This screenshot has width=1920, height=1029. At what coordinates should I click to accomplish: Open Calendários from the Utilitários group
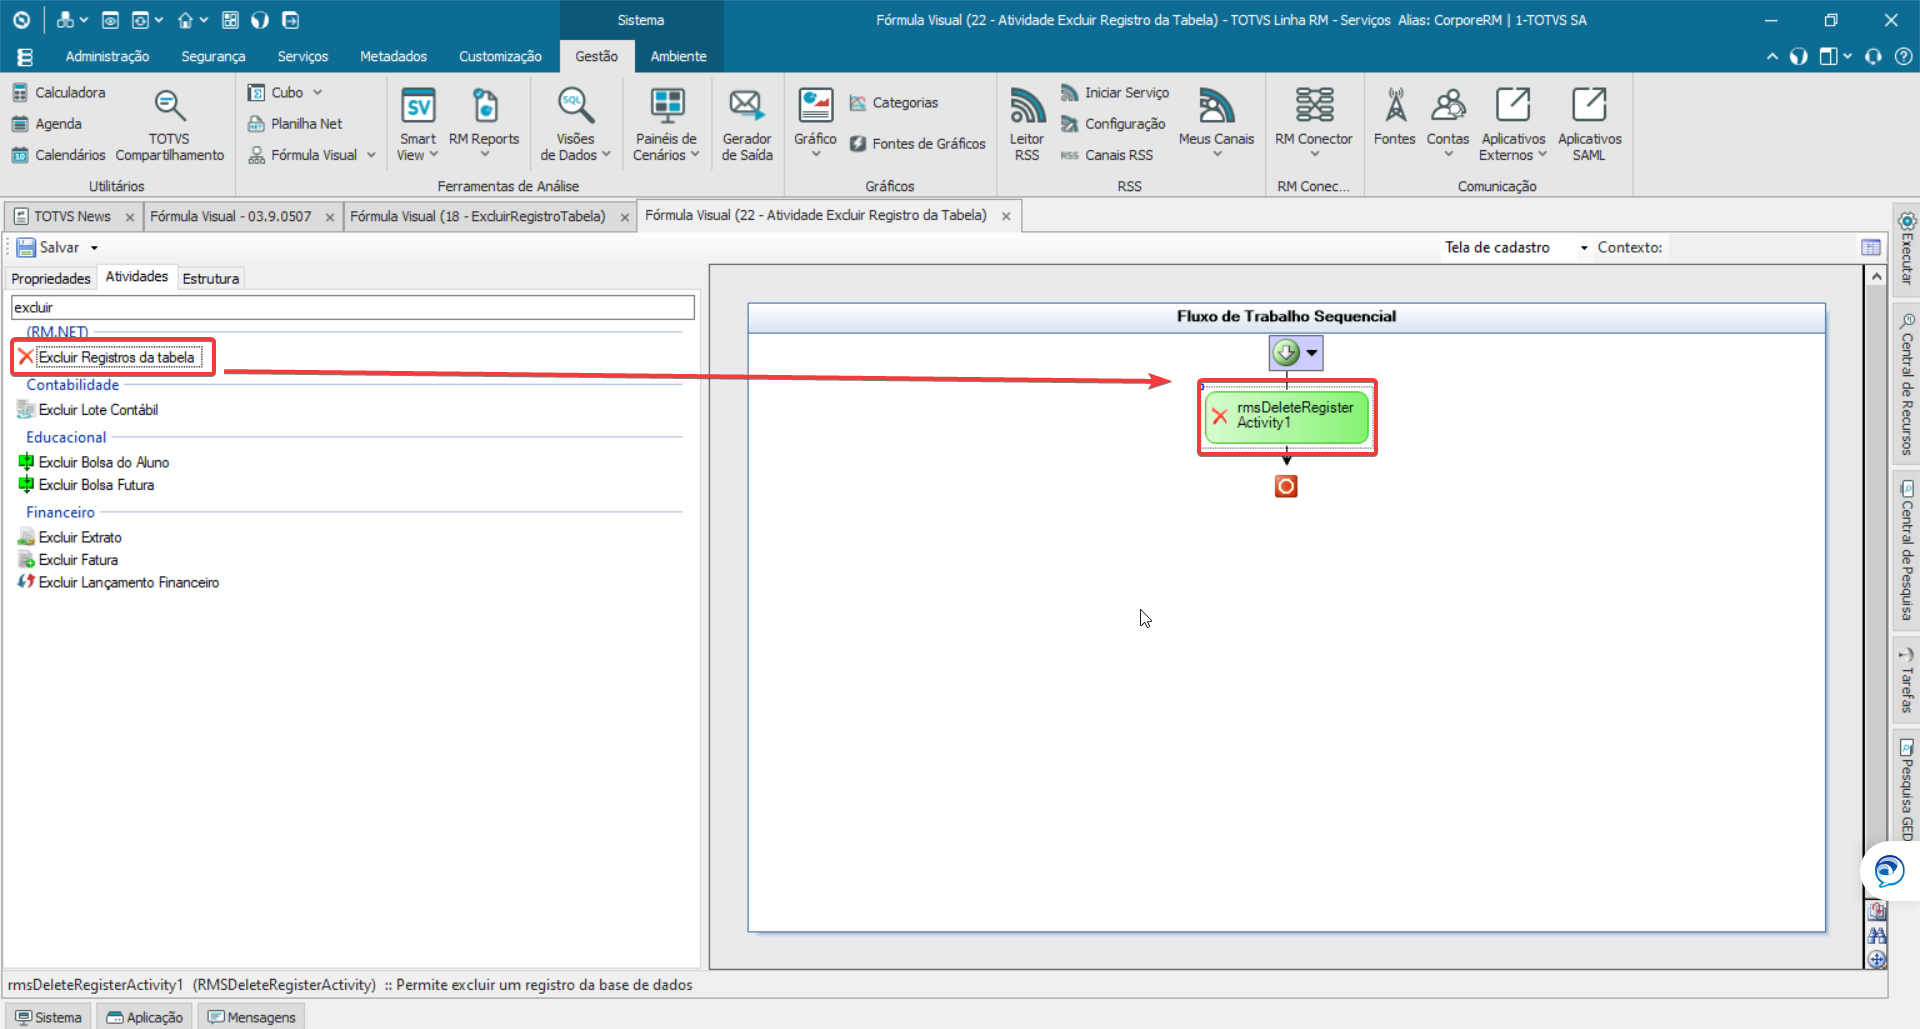click(x=59, y=155)
